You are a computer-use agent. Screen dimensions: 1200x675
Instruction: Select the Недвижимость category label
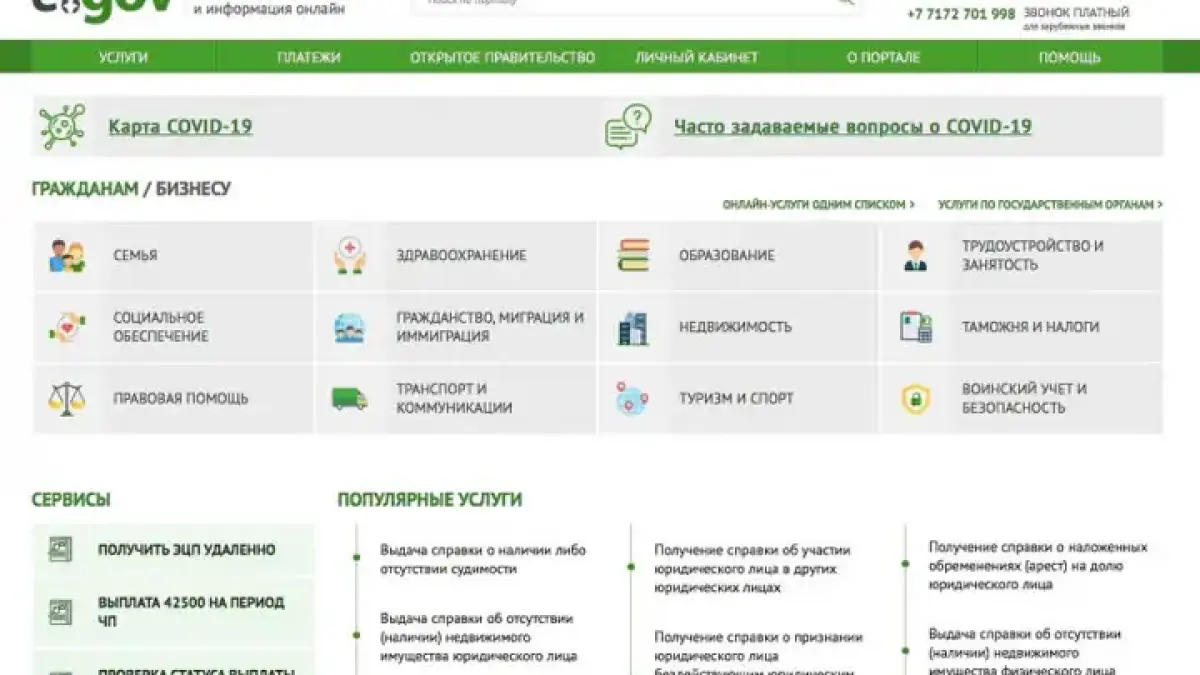point(735,327)
